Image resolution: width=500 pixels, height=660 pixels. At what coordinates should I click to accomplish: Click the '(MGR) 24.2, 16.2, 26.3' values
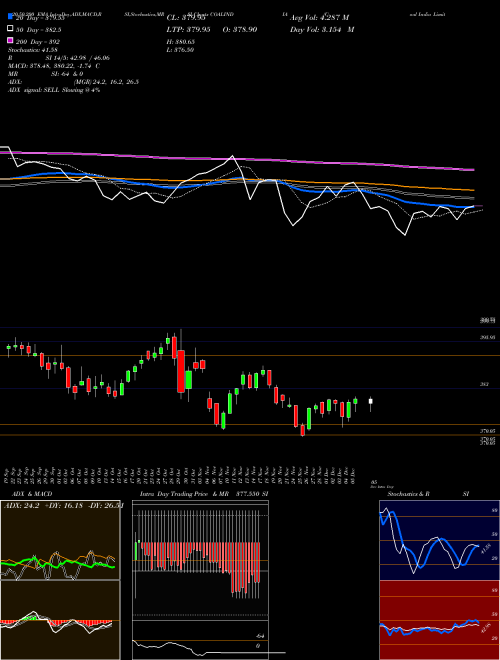point(106,82)
